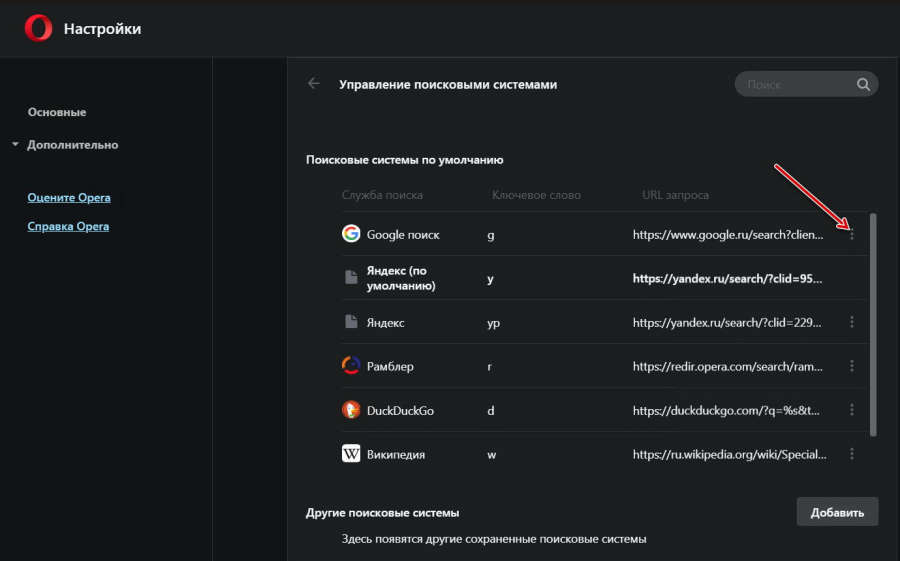Click the magnifier icon in search box
This screenshot has width=900, height=561.
863,84
